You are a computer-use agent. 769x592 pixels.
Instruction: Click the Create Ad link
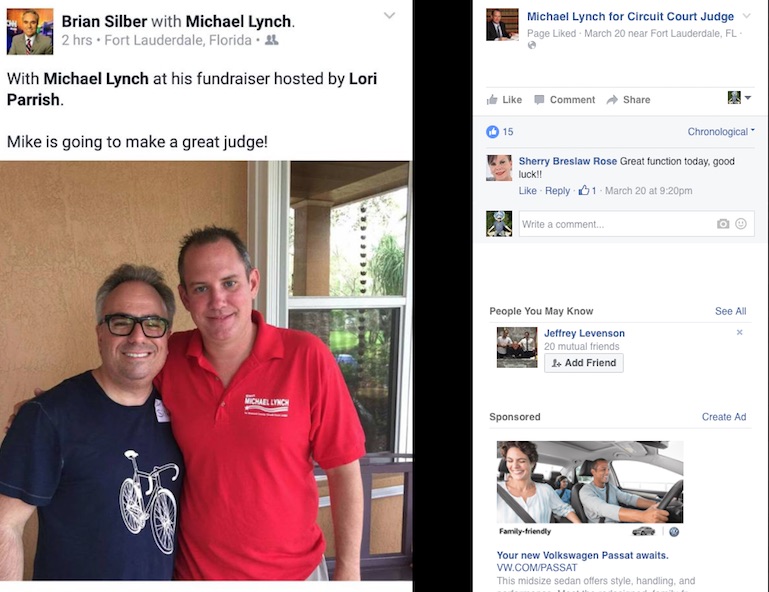tap(724, 417)
